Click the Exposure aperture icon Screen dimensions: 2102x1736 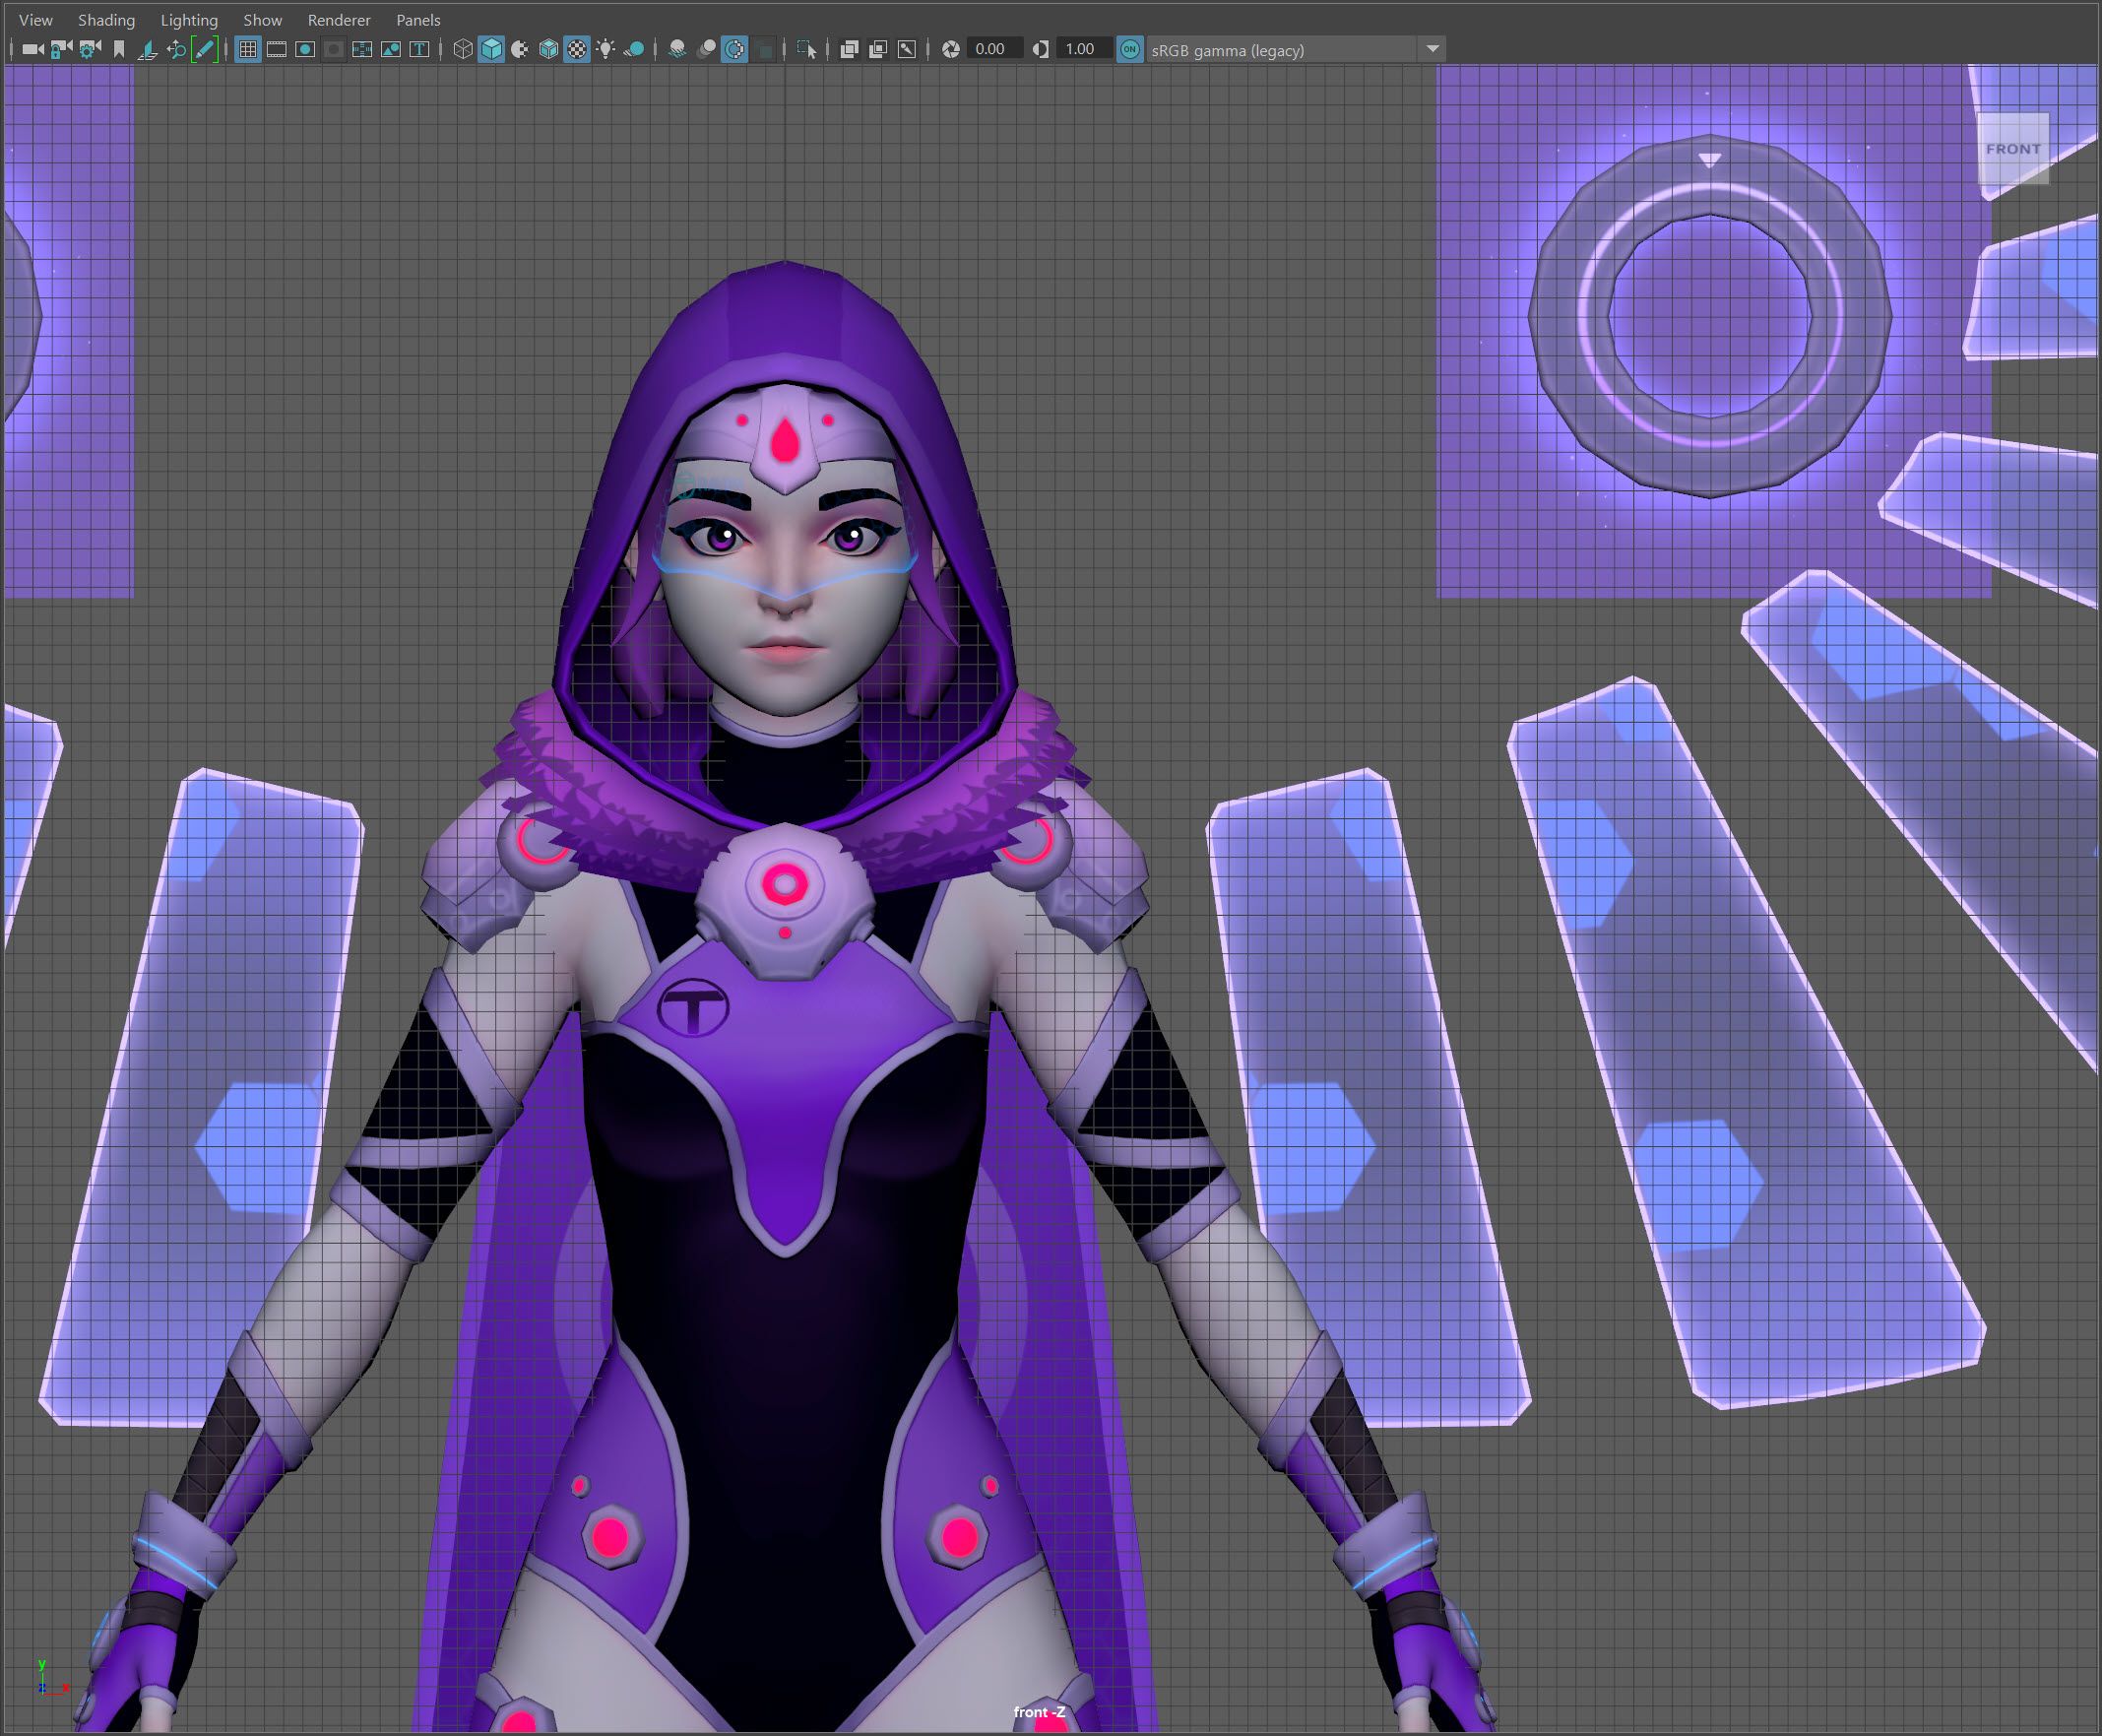951,49
